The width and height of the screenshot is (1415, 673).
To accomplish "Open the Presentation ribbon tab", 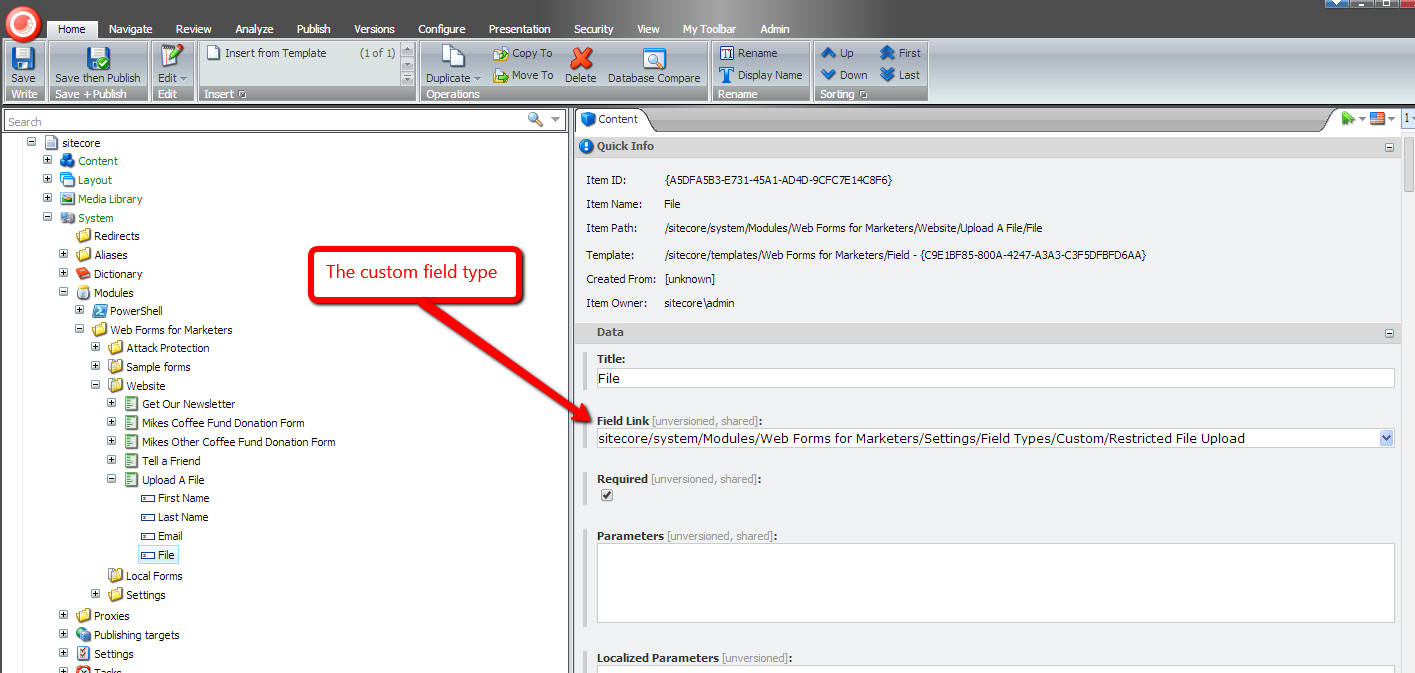I will click(x=519, y=29).
